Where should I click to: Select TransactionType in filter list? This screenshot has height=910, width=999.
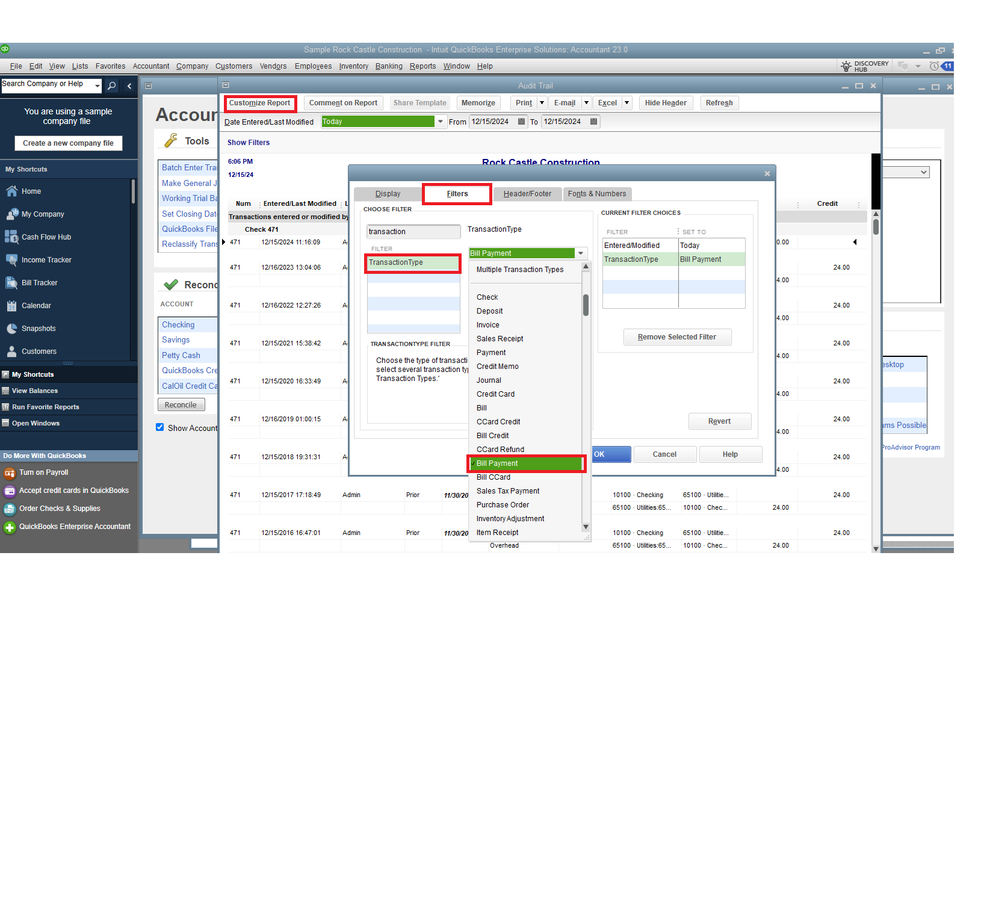click(413, 263)
